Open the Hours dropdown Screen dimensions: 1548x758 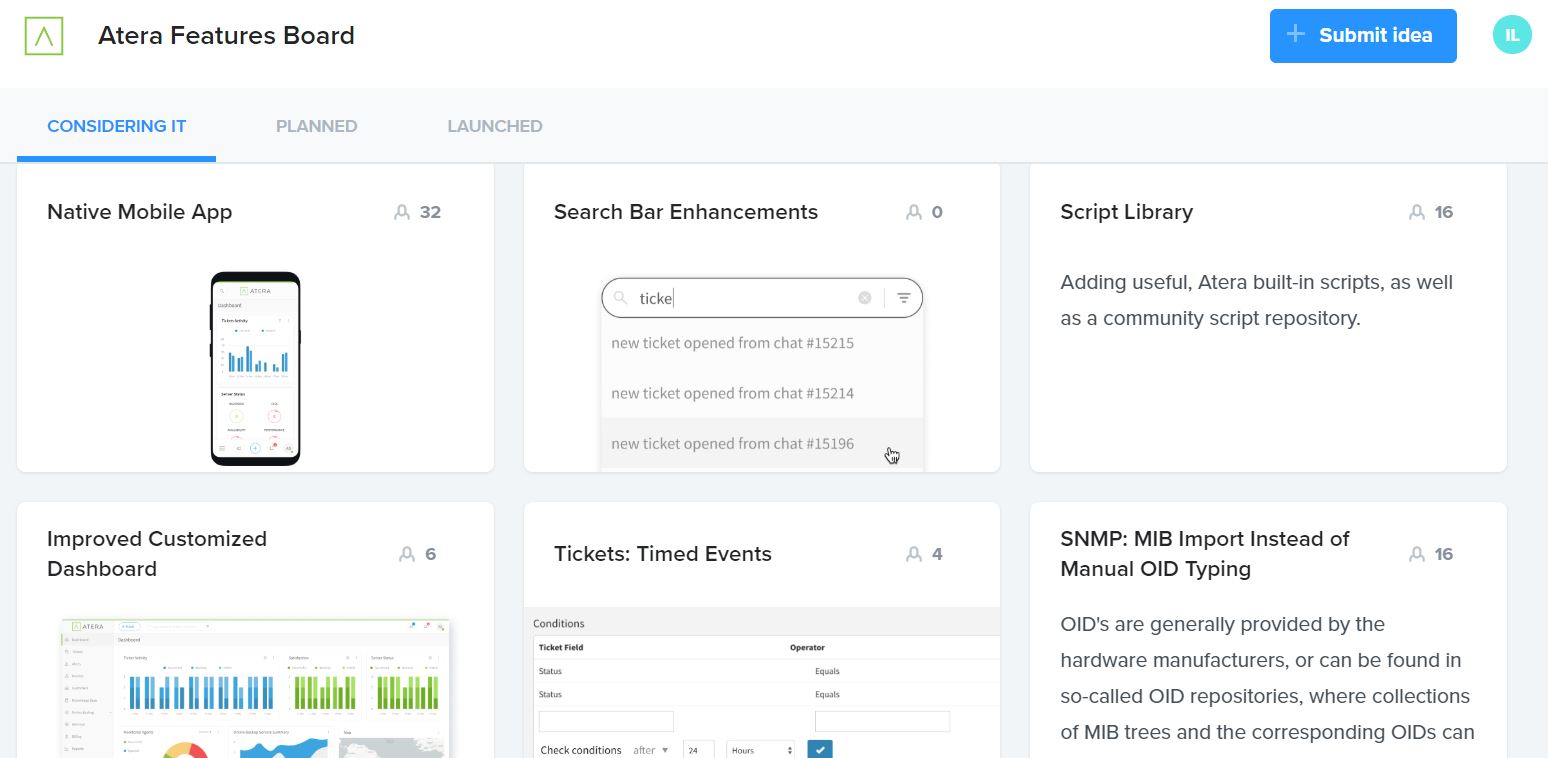tap(762, 750)
